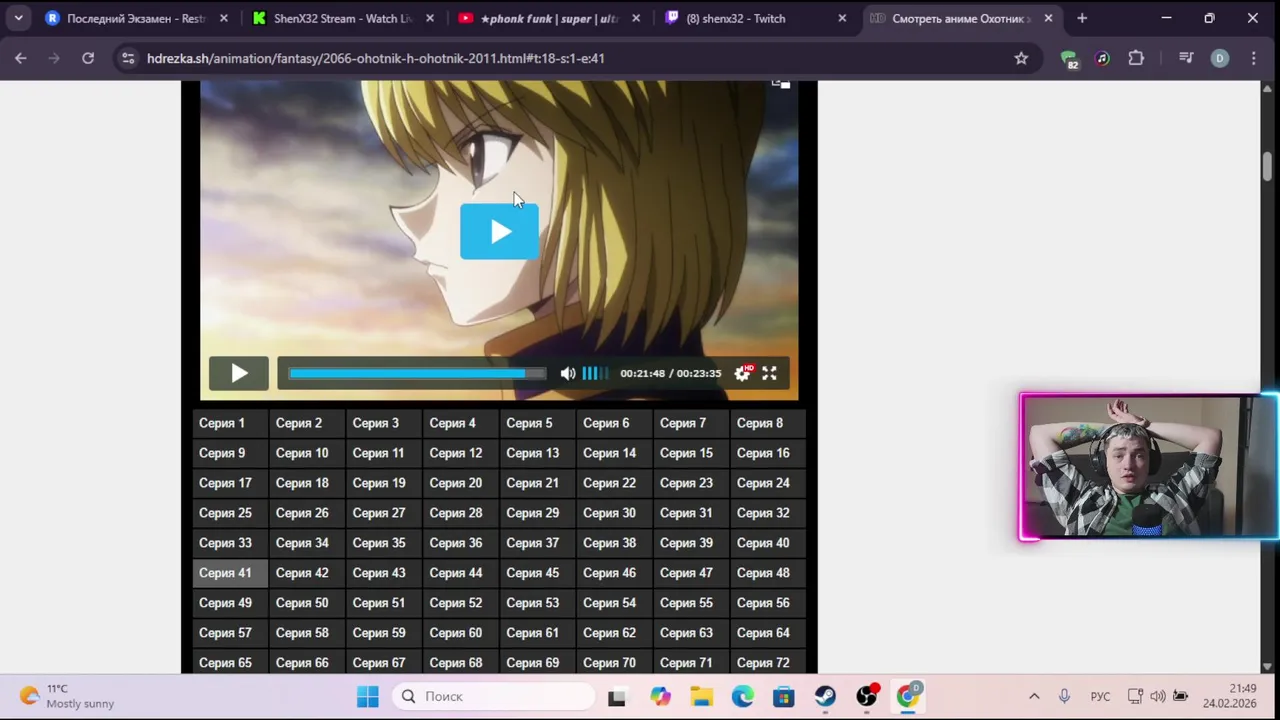The width and height of the screenshot is (1280, 720).
Task: Open Steam from the taskbar
Action: point(825,696)
